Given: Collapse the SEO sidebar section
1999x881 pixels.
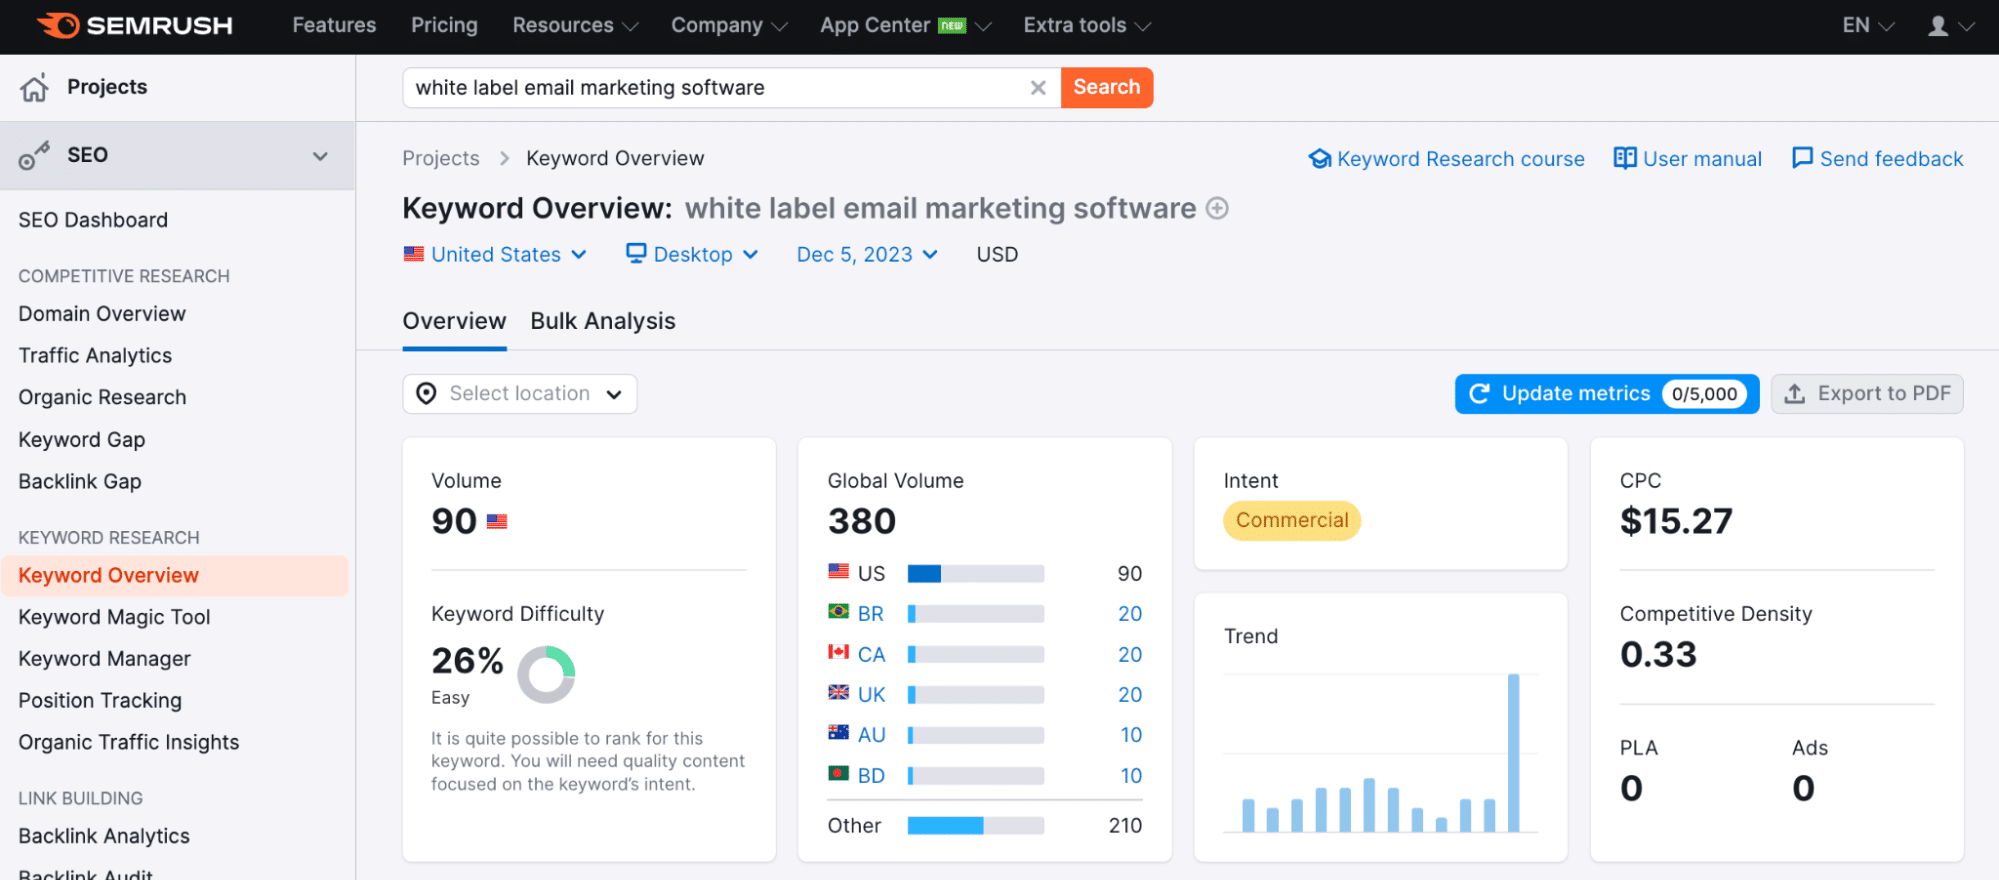Looking at the screenshot, I should (x=320, y=156).
